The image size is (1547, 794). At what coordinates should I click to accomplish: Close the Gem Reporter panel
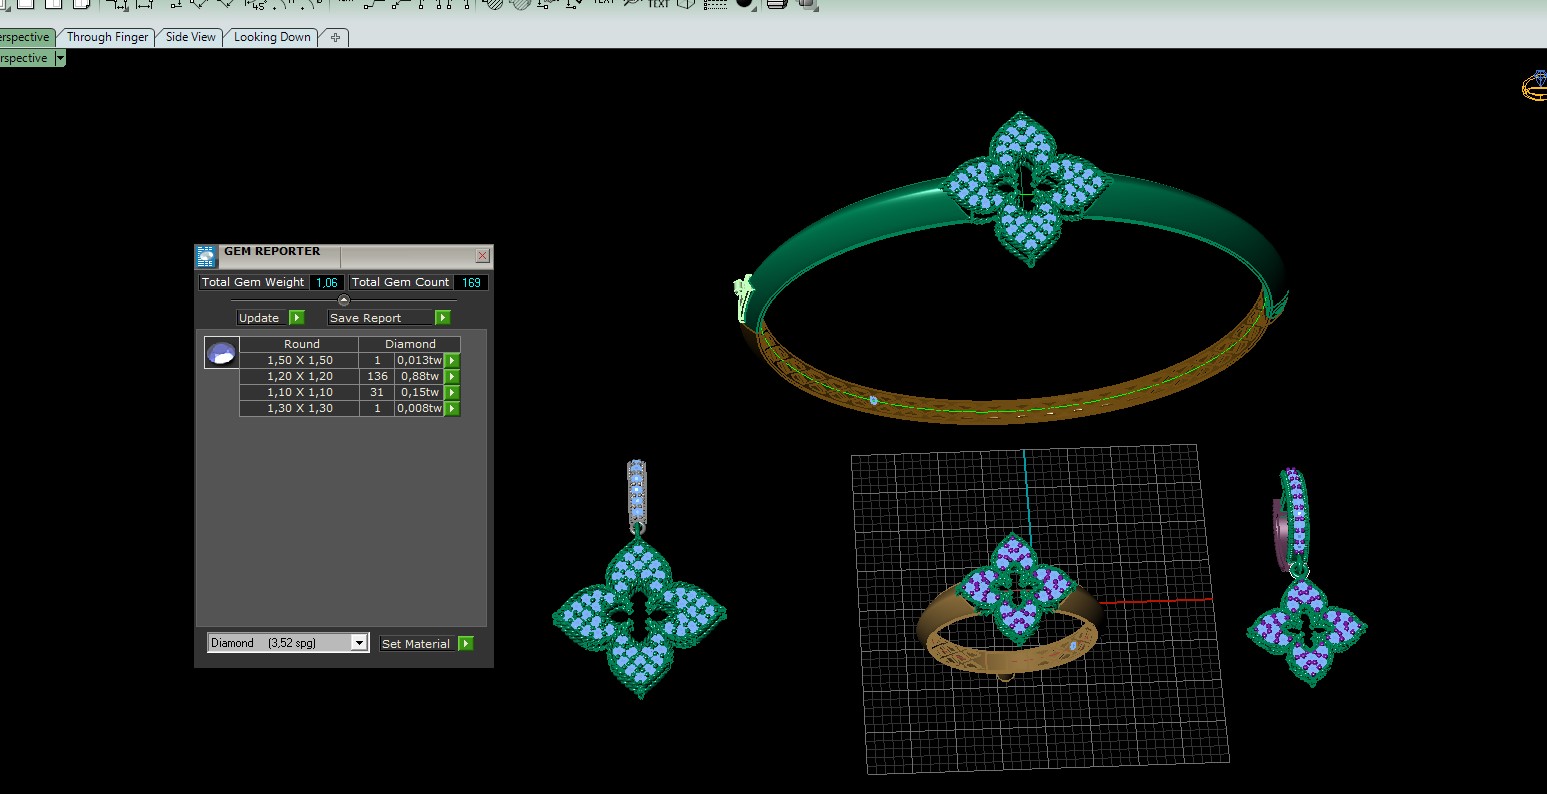(x=482, y=255)
